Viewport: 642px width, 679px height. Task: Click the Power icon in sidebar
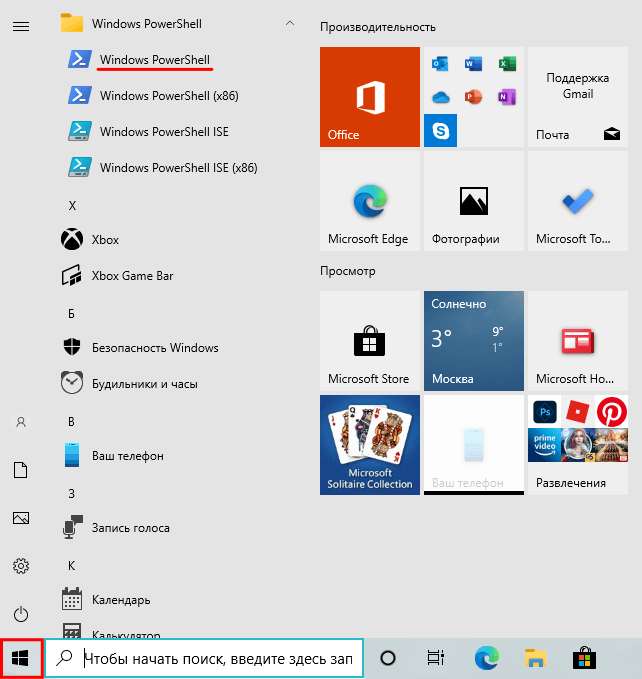pos(21,614)
